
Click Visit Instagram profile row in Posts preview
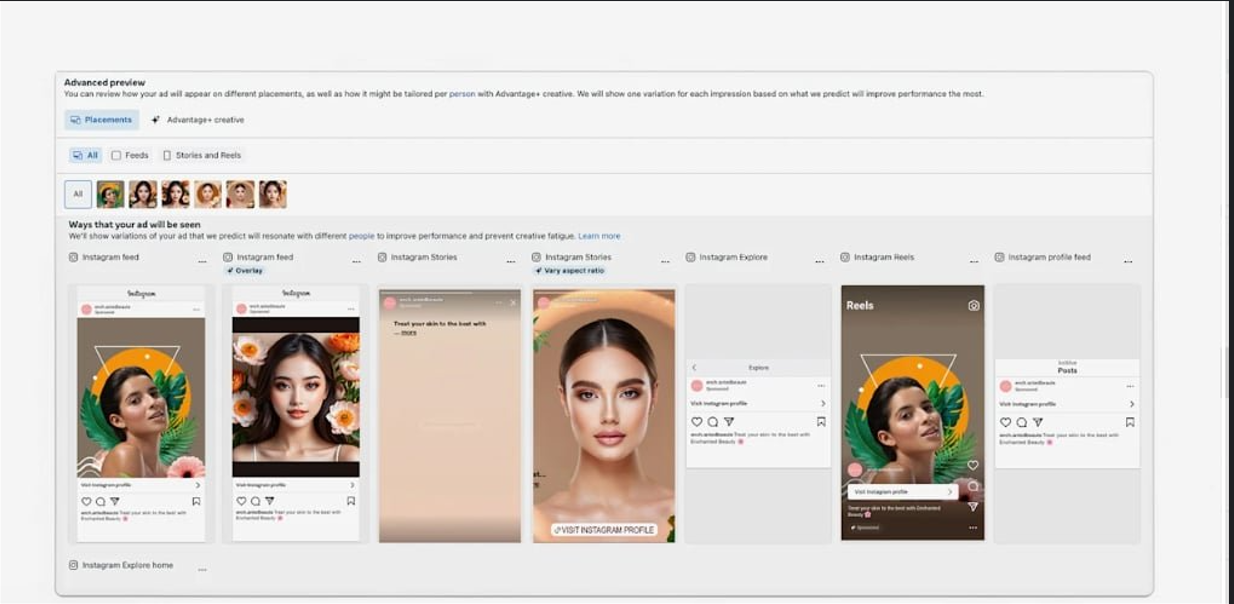coord(1067,404)
